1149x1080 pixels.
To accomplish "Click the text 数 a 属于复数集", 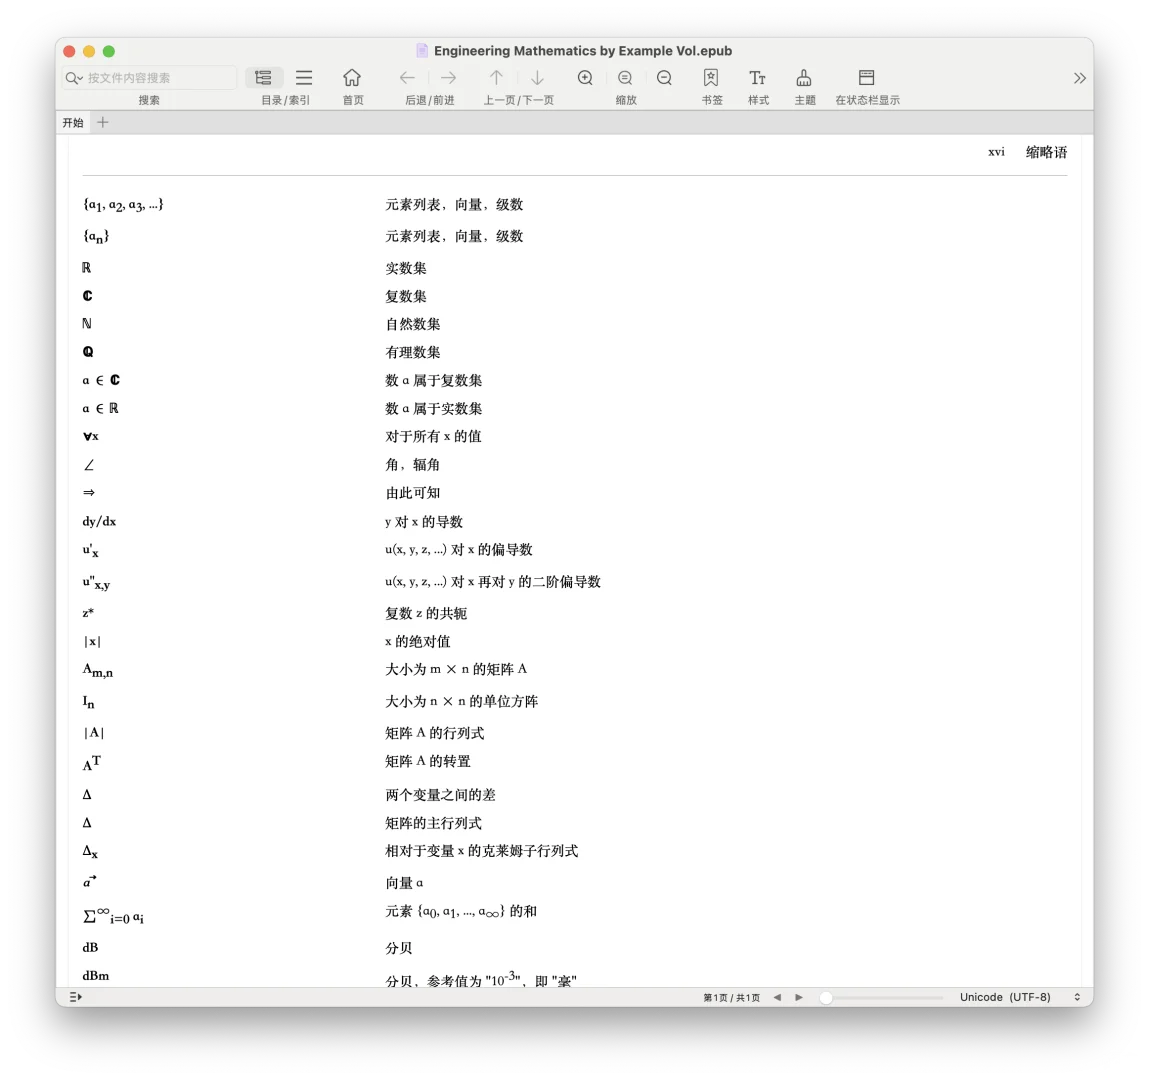I will [433, 380].
